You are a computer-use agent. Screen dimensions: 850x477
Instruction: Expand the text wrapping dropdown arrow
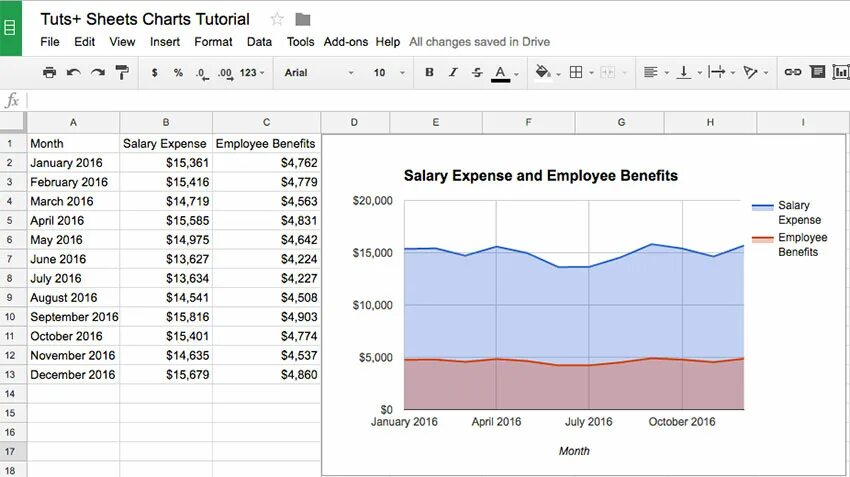coord(733,73)
